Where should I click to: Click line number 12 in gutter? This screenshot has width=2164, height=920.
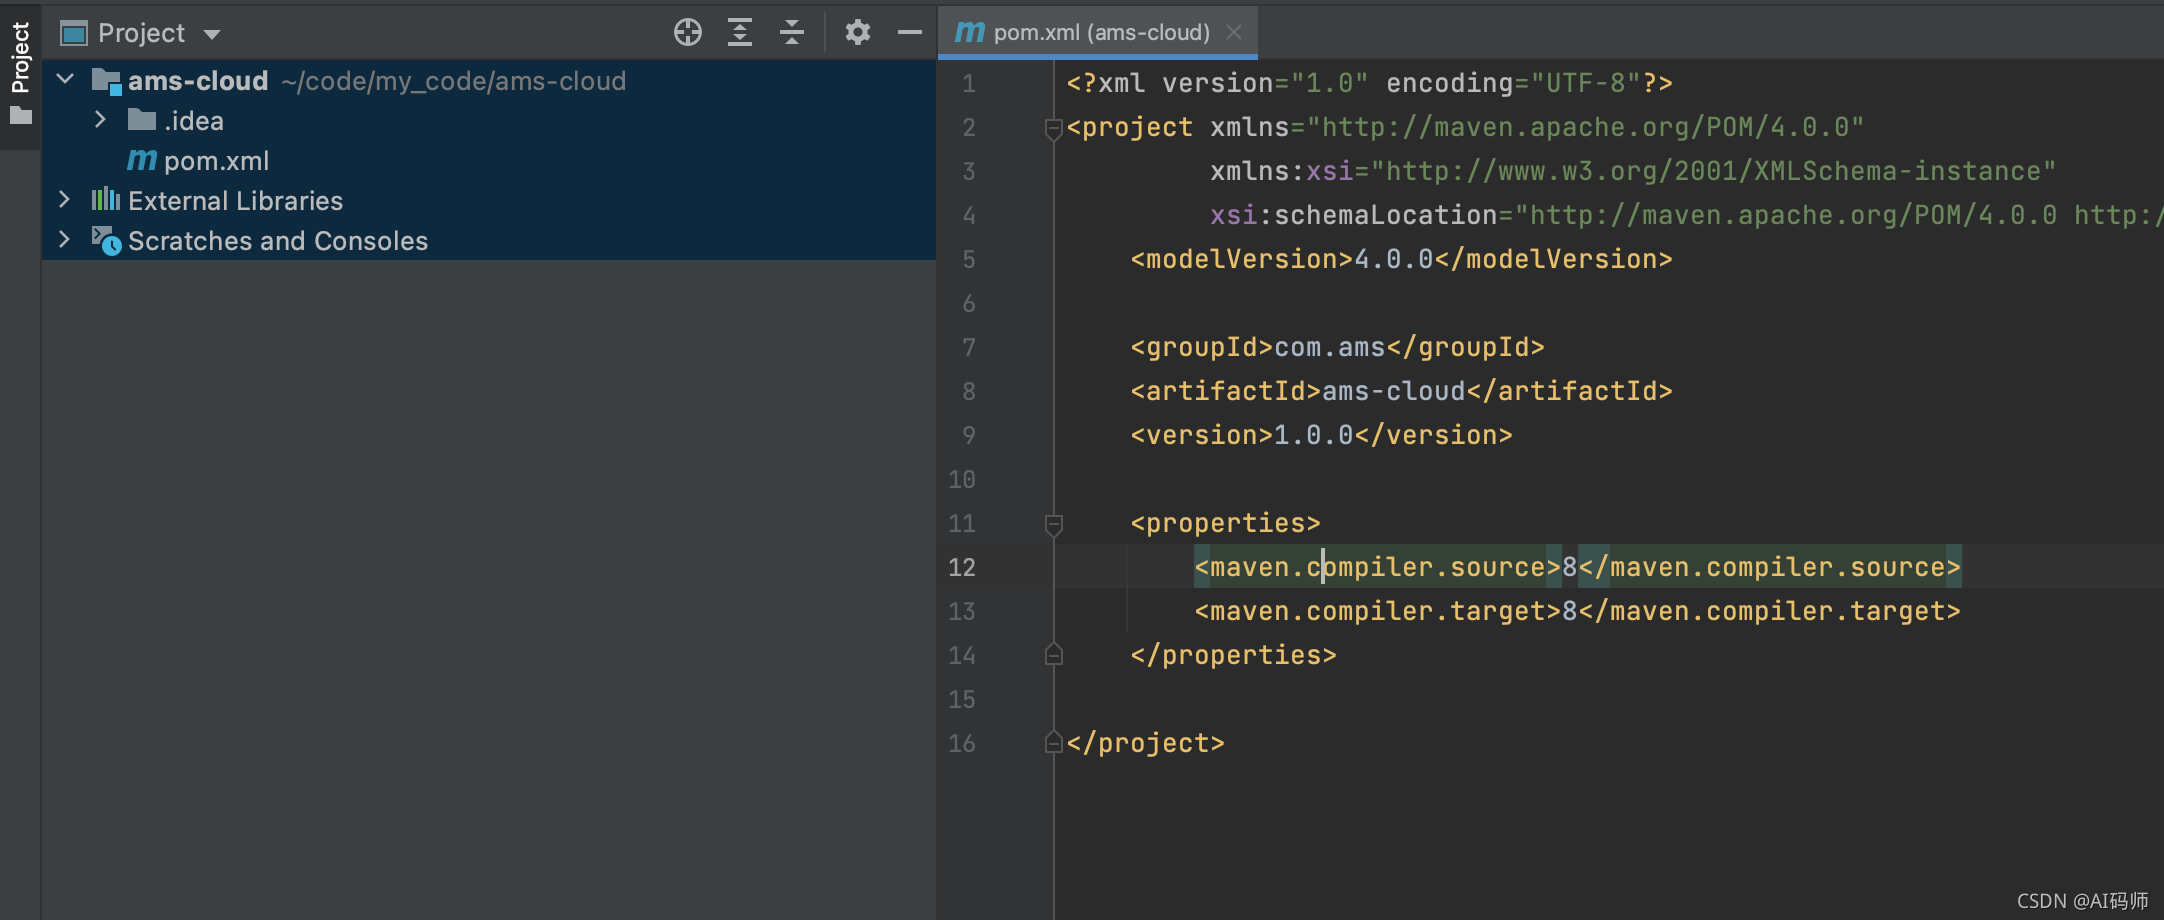(962, 567)
